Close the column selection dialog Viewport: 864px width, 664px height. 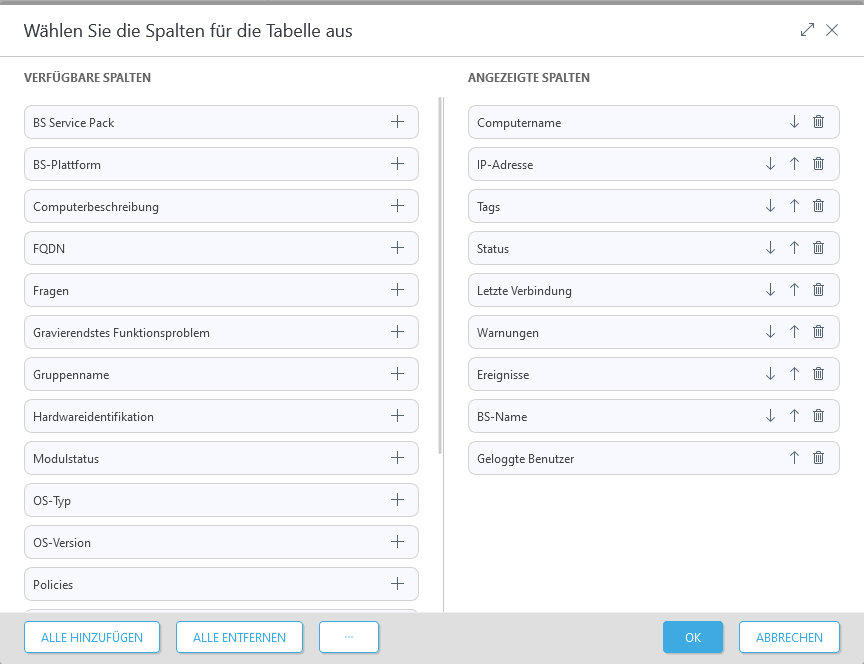pyautogui.click(x=832, y=30)
